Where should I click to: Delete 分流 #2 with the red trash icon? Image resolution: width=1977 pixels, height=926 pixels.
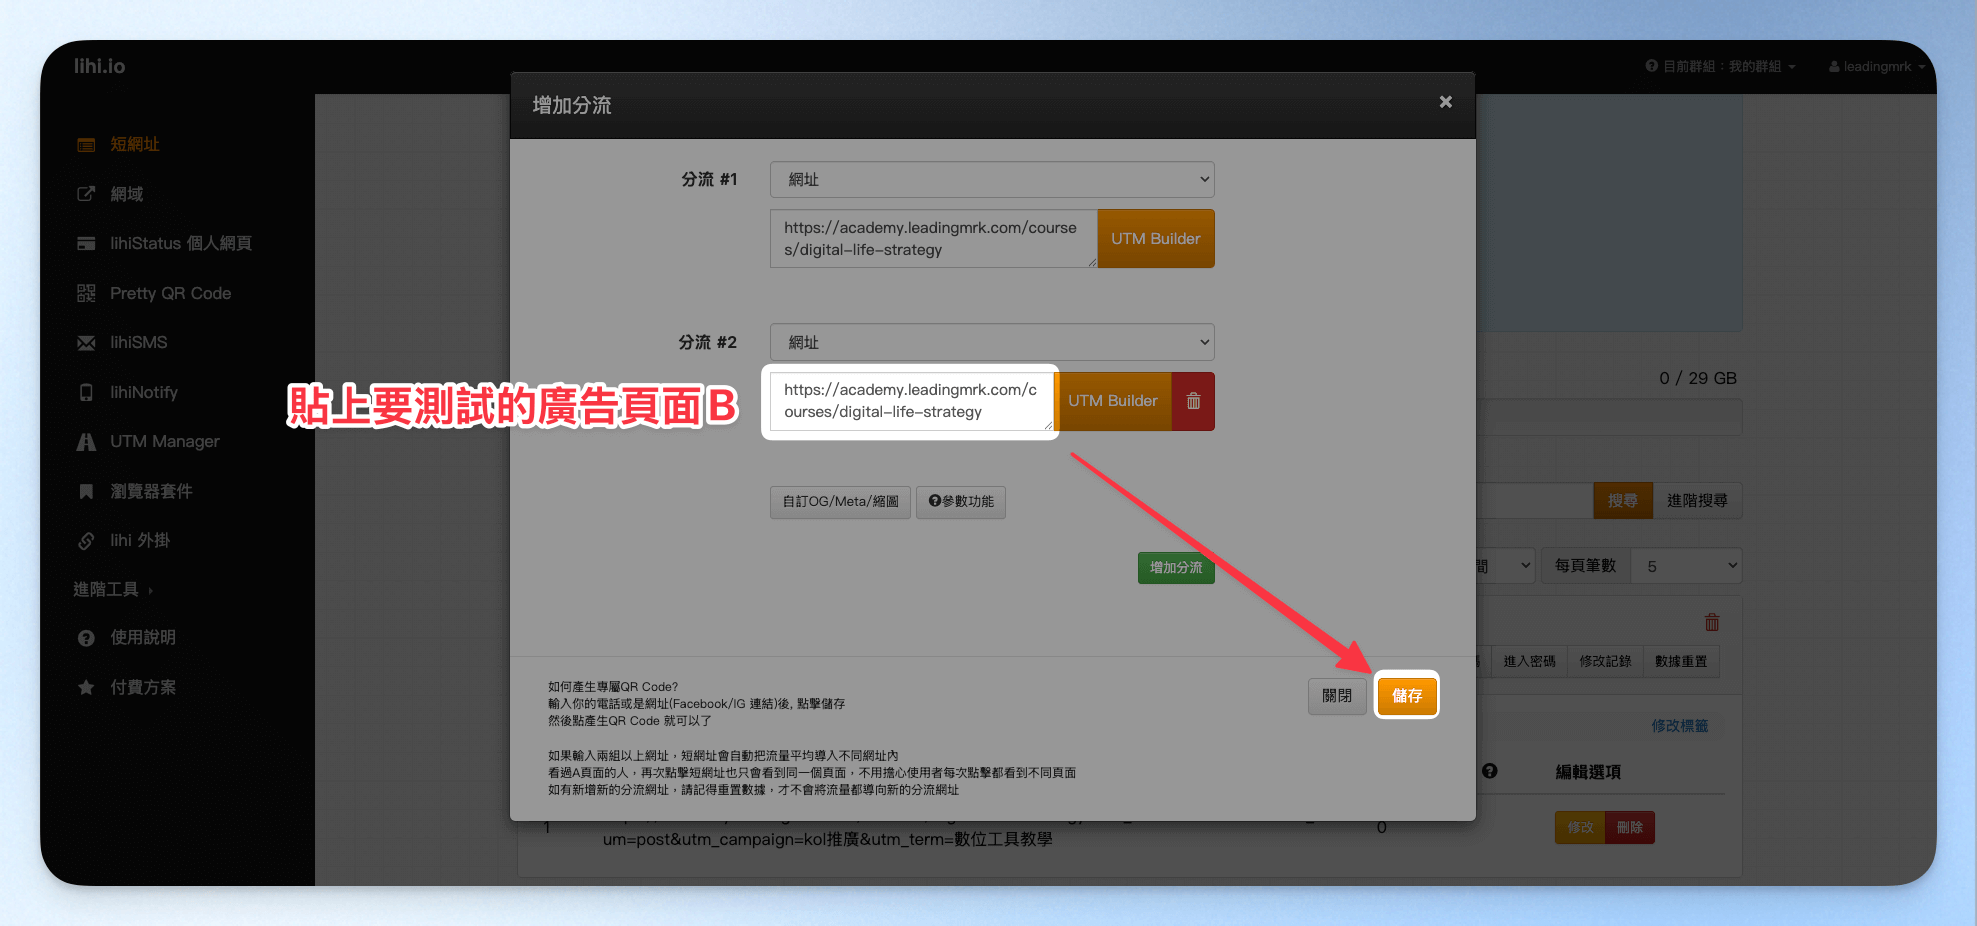pyautogui.click(x=1193, y=401)
